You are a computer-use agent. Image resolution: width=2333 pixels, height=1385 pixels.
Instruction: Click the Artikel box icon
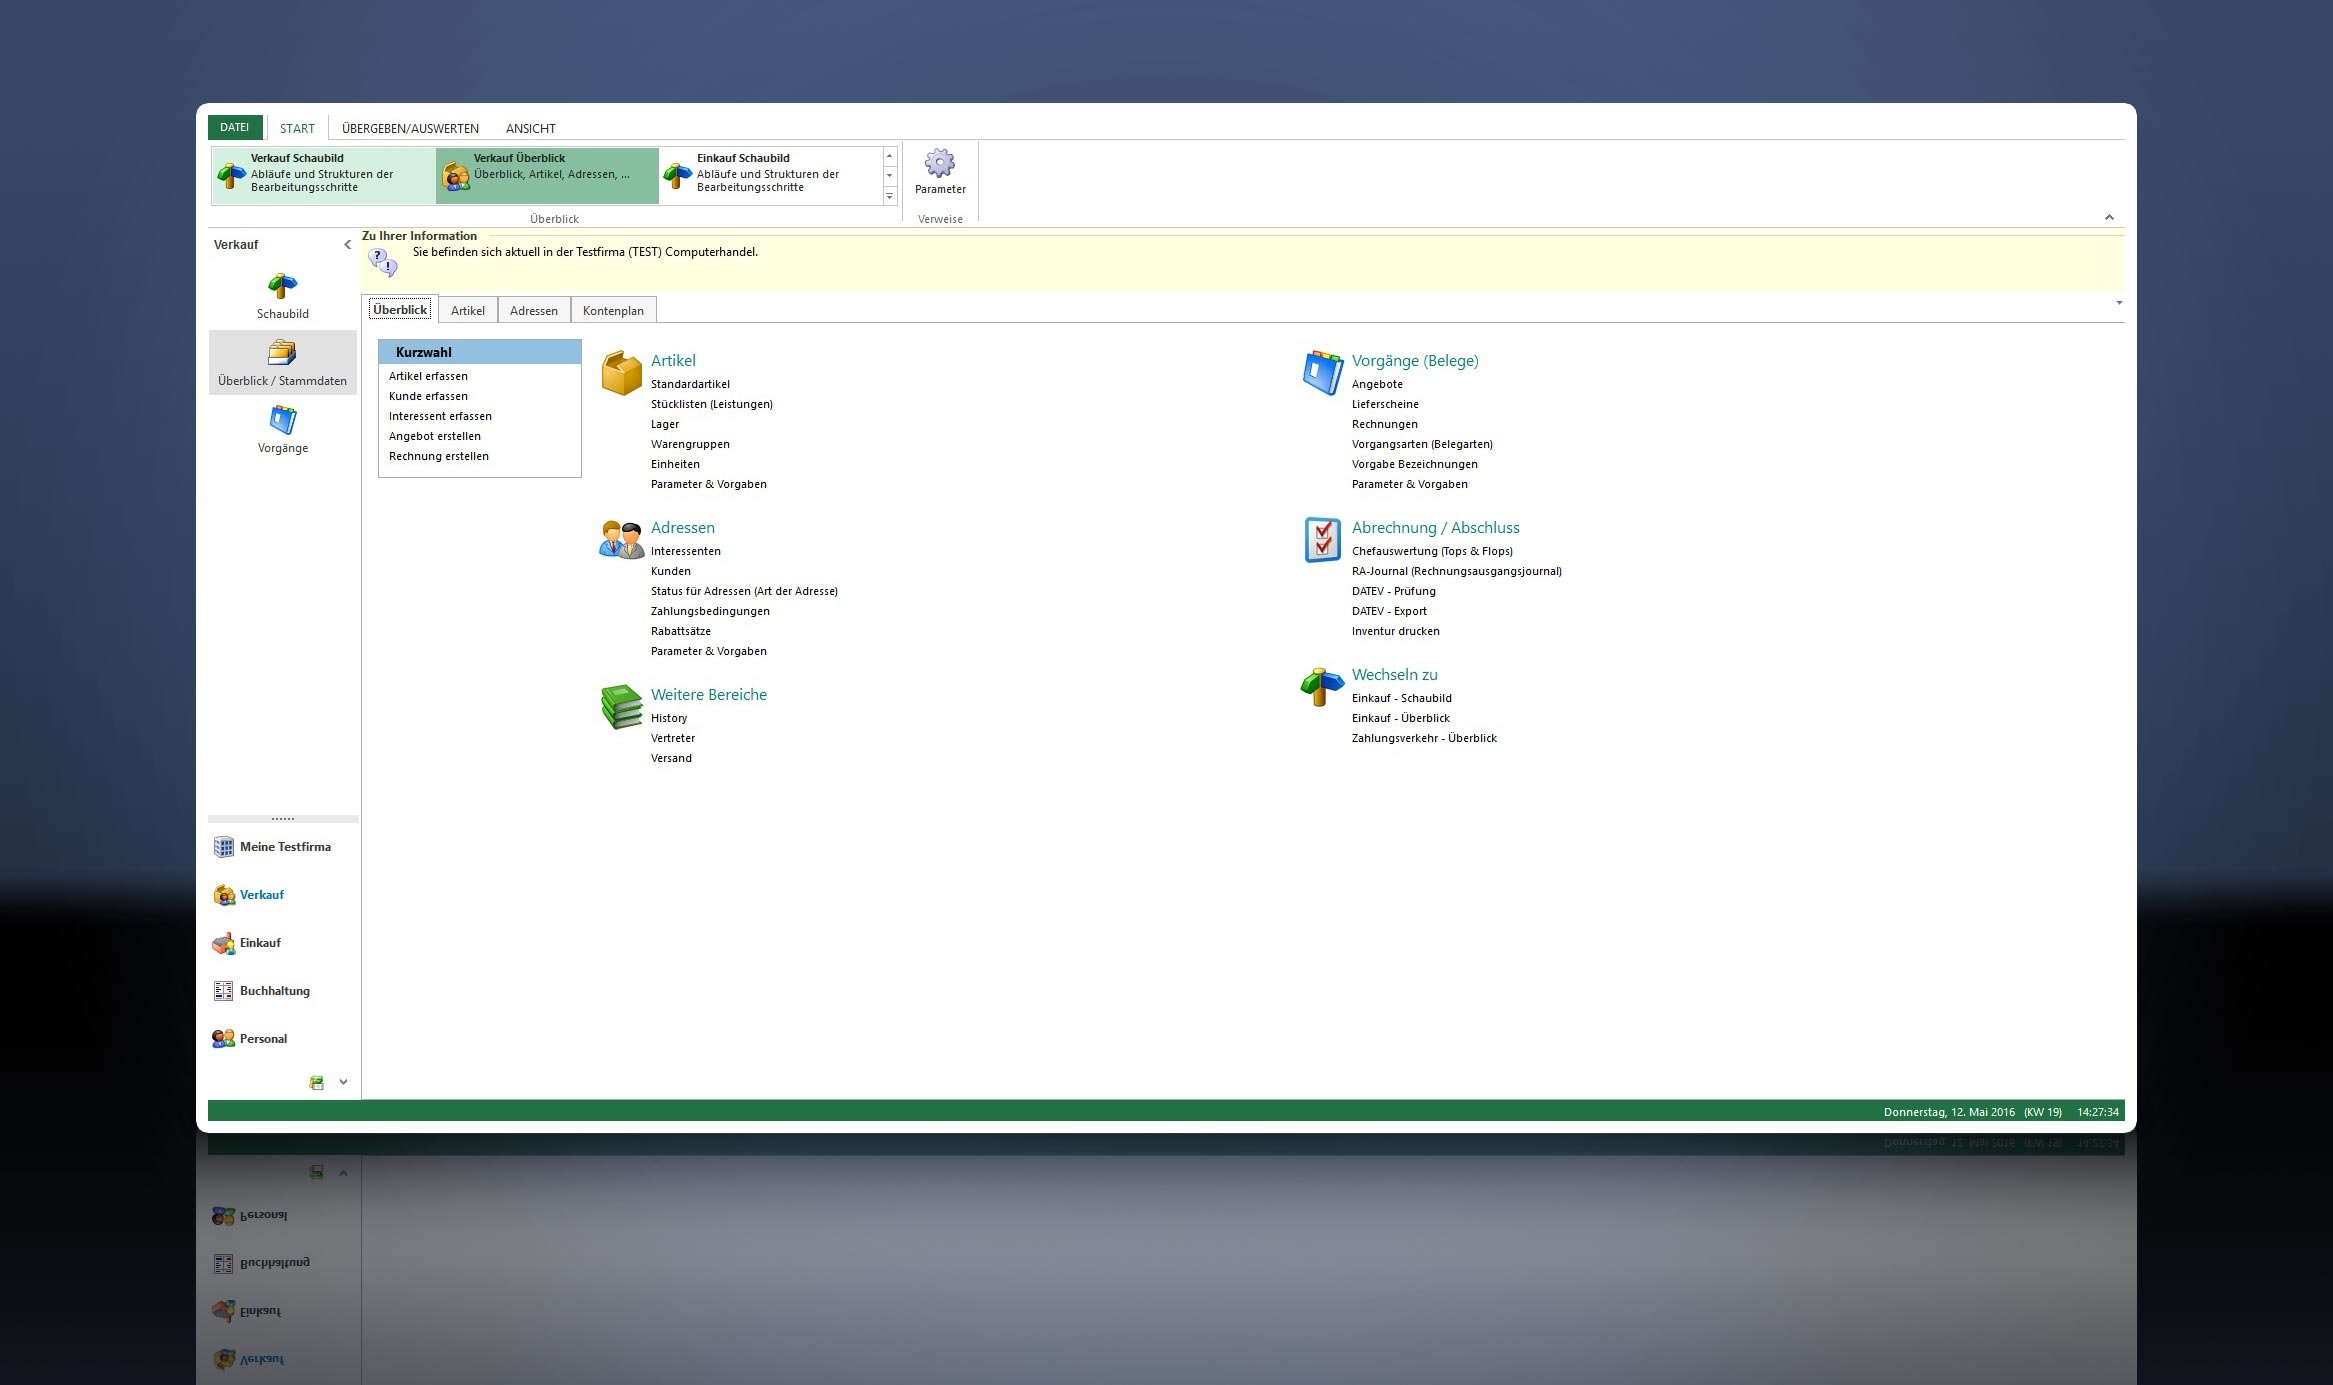click(x=621, y=373)
